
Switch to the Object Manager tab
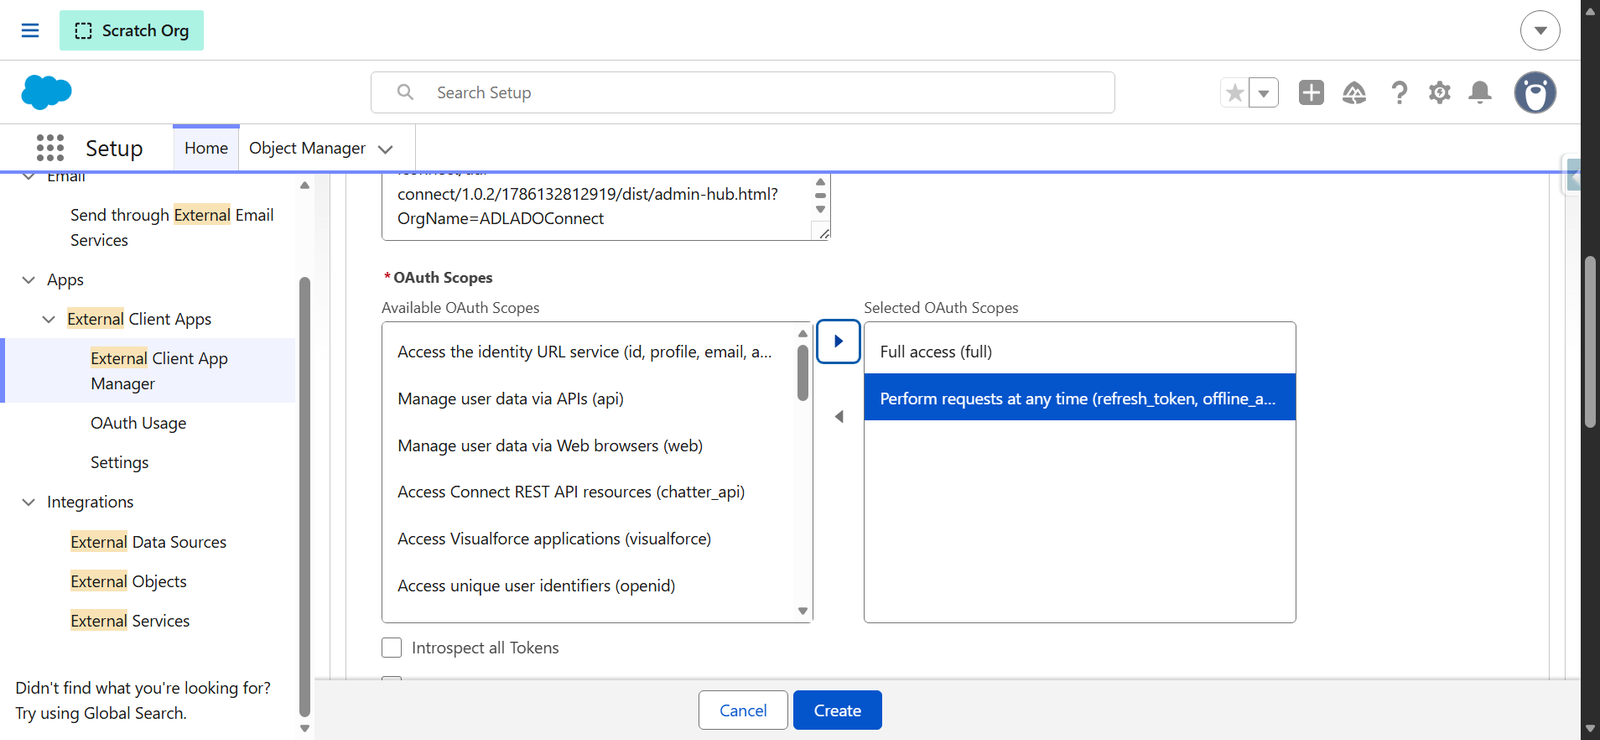tap(307, 148)
